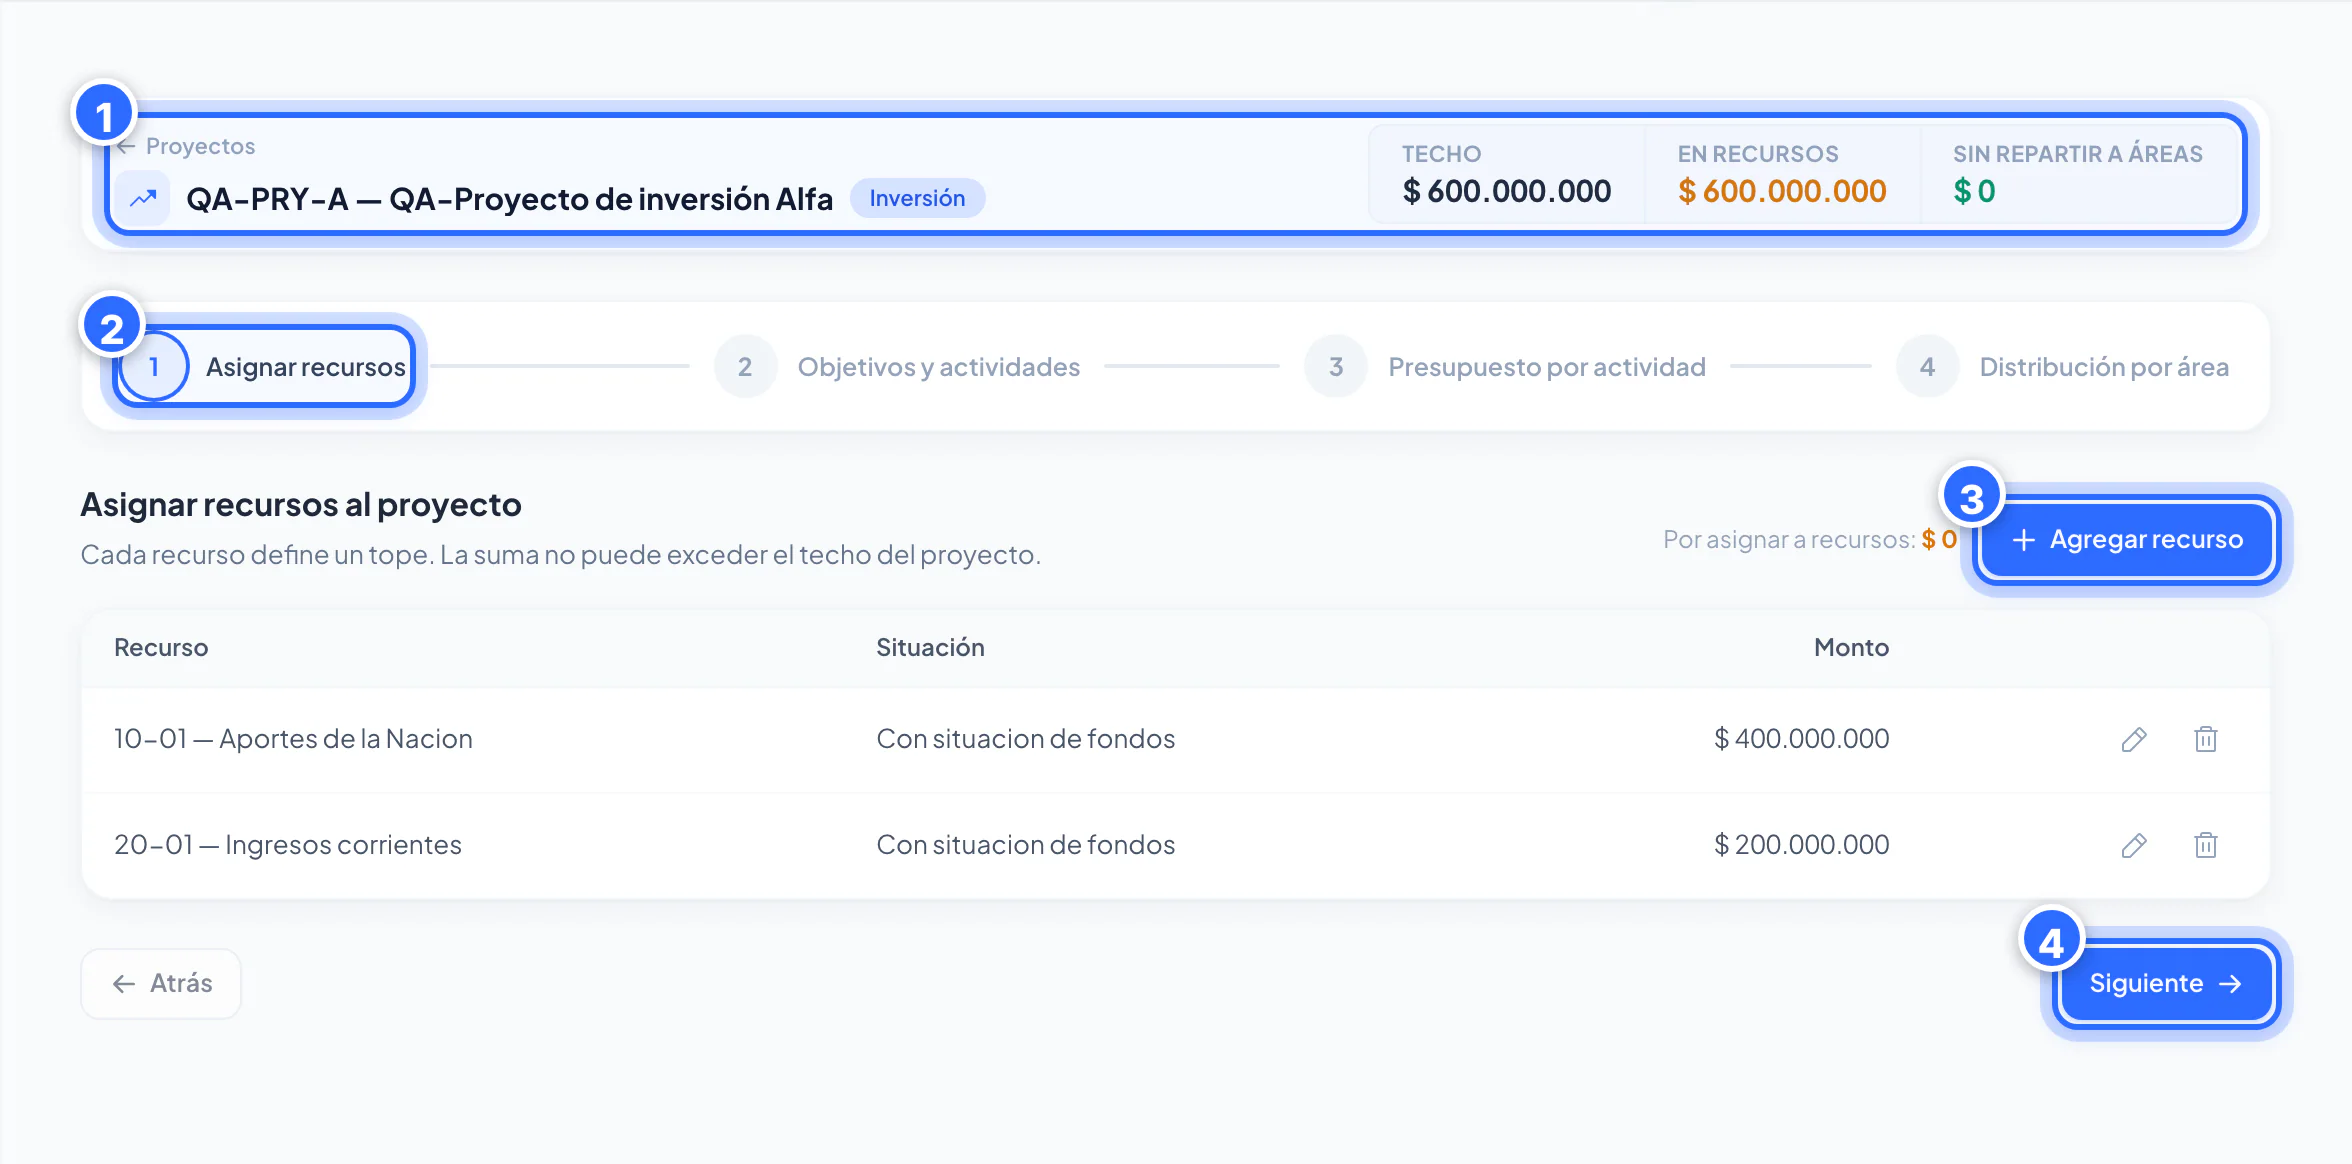Go to step 3 Presupuesto por actividad
The height and width of the screenshot is (1164, 2352).
(1505, 367)
